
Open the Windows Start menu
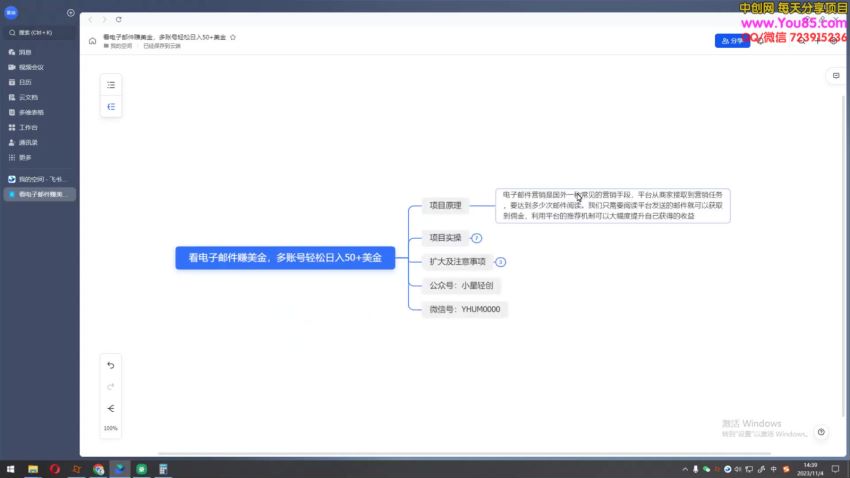point(10,469)
